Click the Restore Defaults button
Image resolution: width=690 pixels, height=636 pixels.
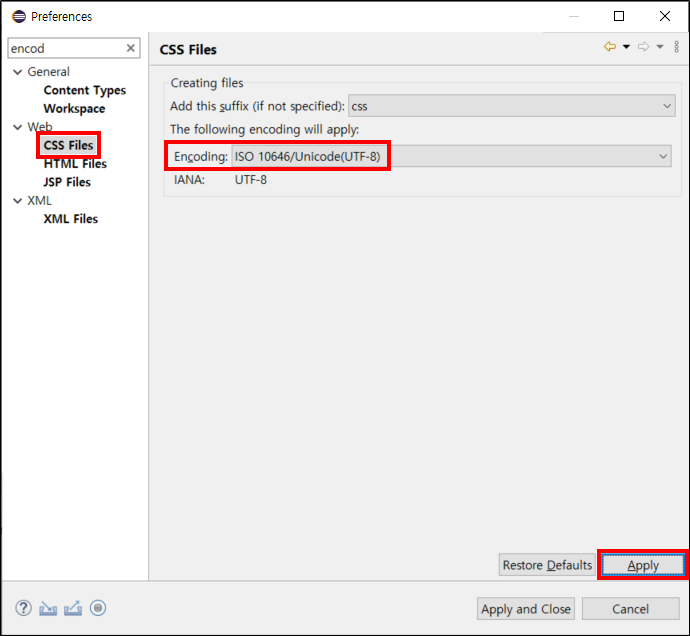pyautogui.click(x=547, y=565)
